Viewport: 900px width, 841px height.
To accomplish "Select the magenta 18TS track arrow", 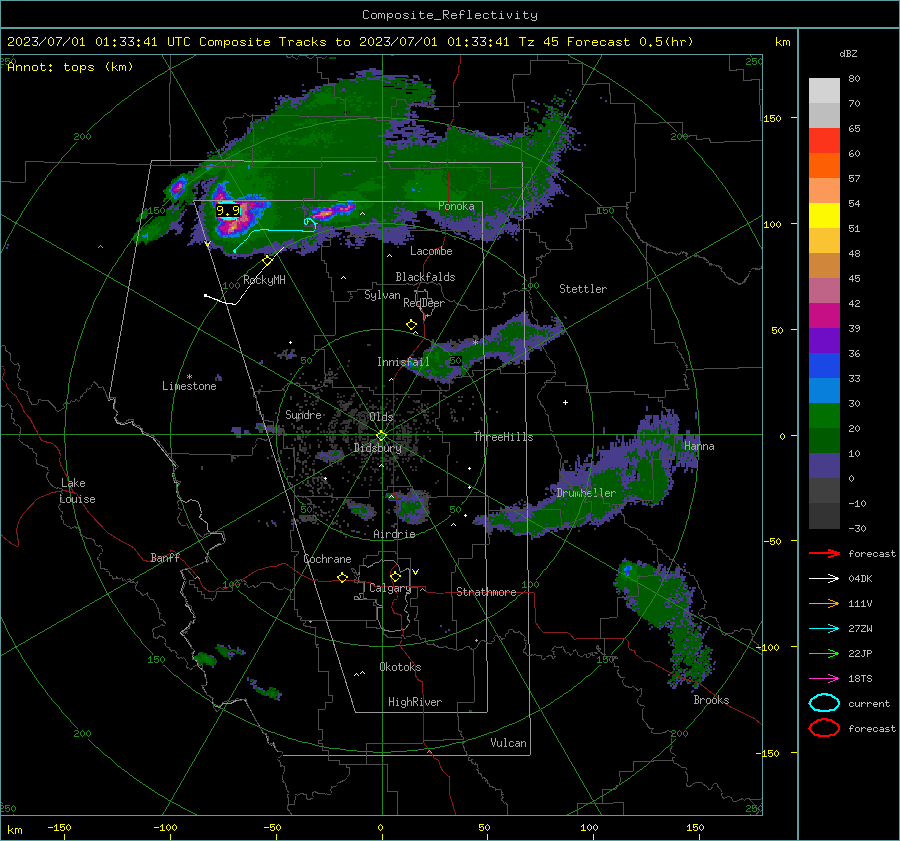I will [824, 679].
